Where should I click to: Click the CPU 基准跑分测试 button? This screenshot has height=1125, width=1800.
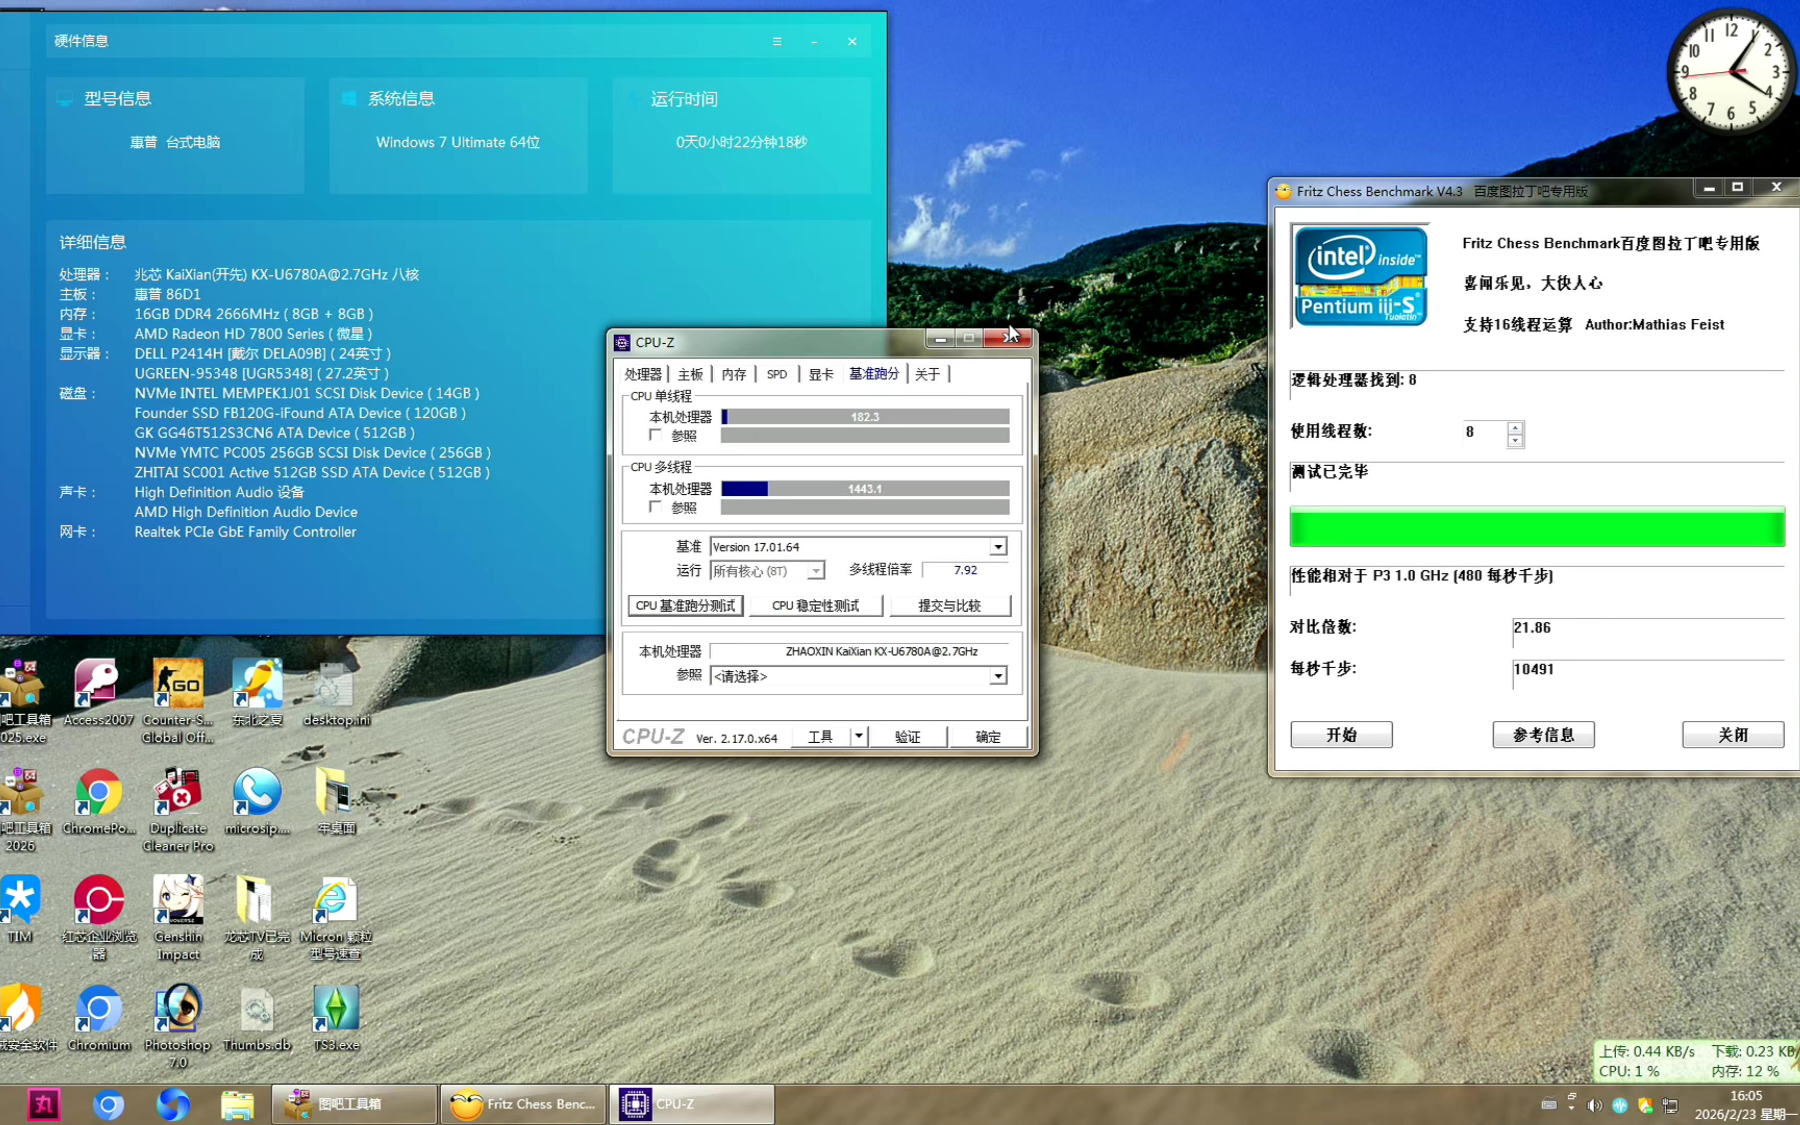(685, 606)
